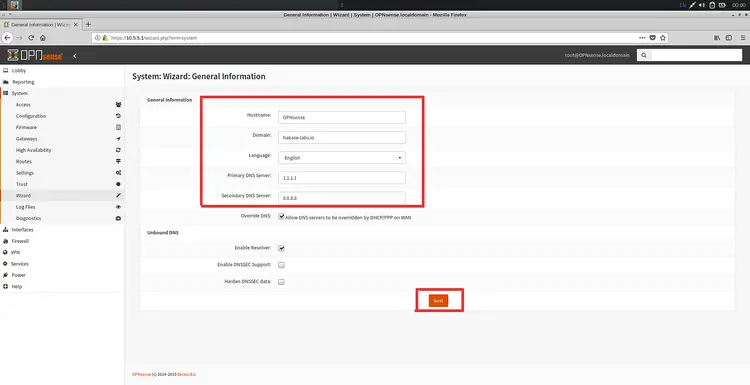Click the gears icon beside Settings
This screenshot has height=385, width=750.
click(x=118, y=173)
